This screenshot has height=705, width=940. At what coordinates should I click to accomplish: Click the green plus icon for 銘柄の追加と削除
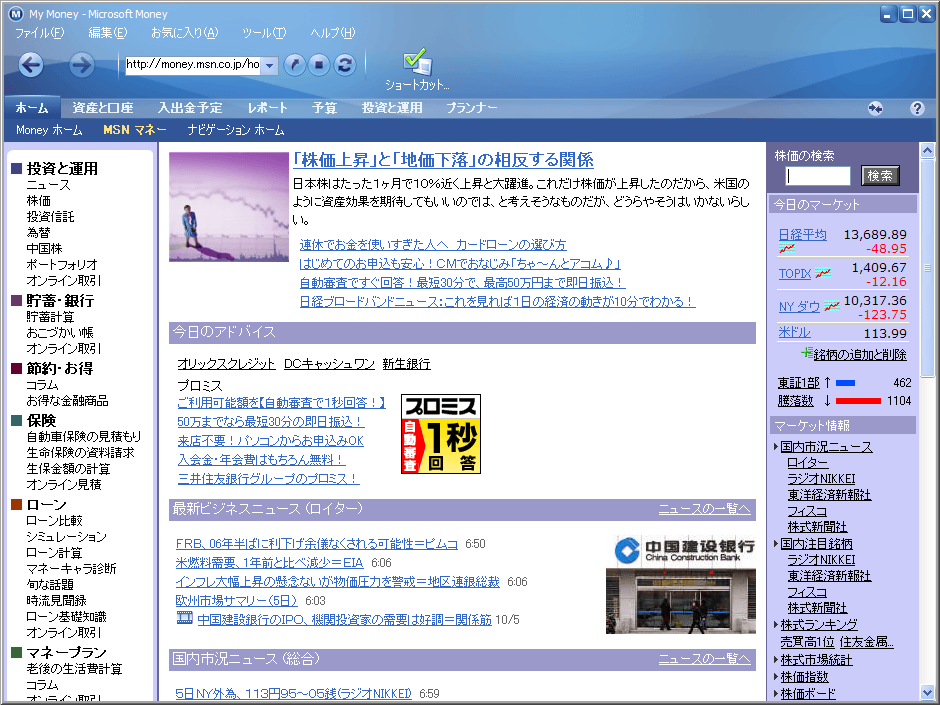[x=807, y=352]
